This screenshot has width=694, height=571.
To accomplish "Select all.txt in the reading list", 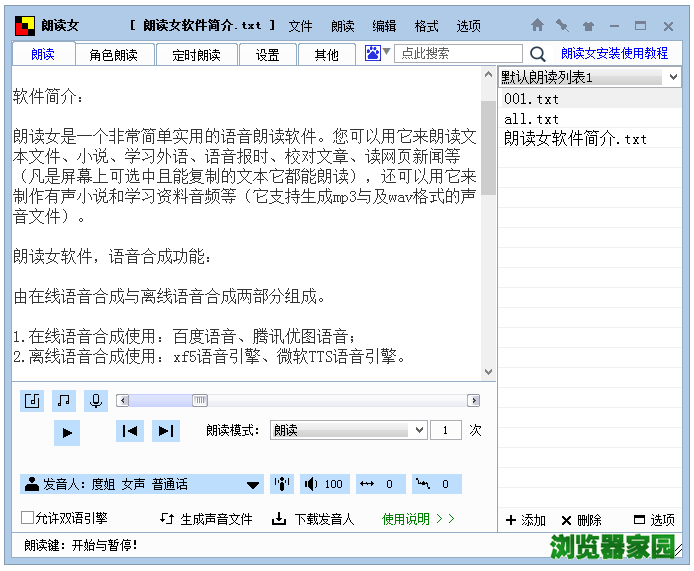I will click(532, 119).
